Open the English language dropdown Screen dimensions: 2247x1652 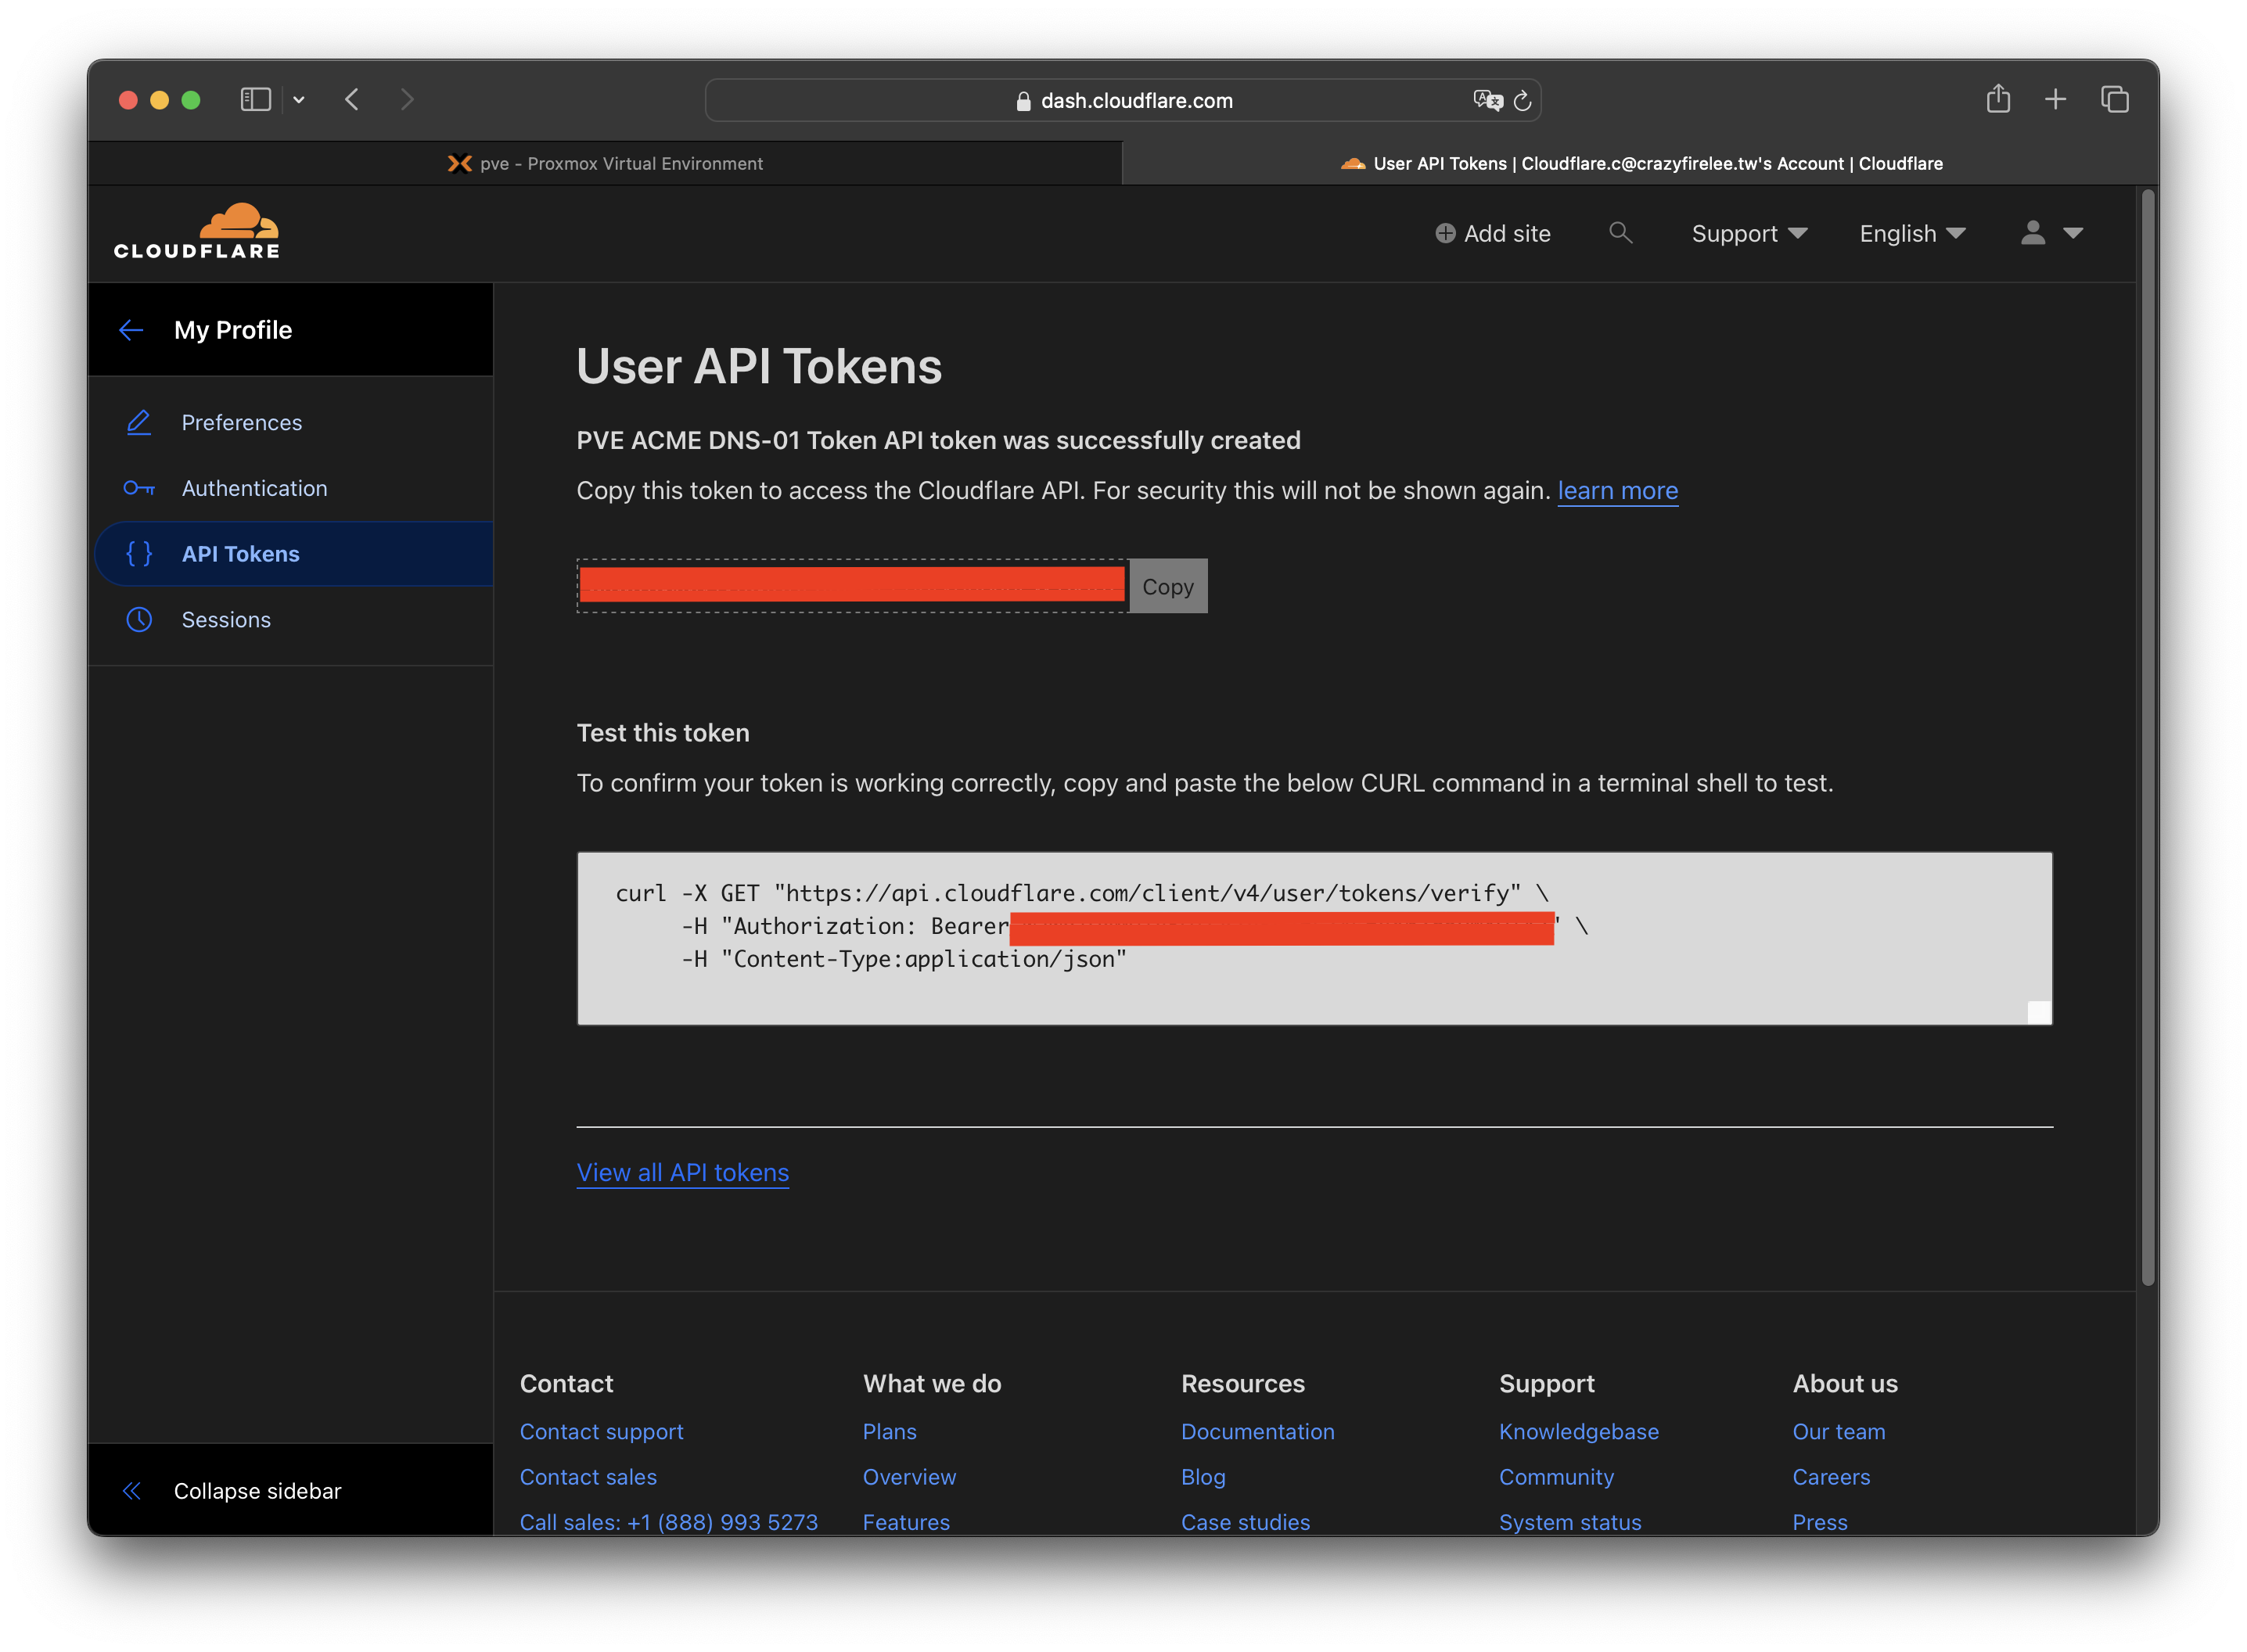[1912, 233]
